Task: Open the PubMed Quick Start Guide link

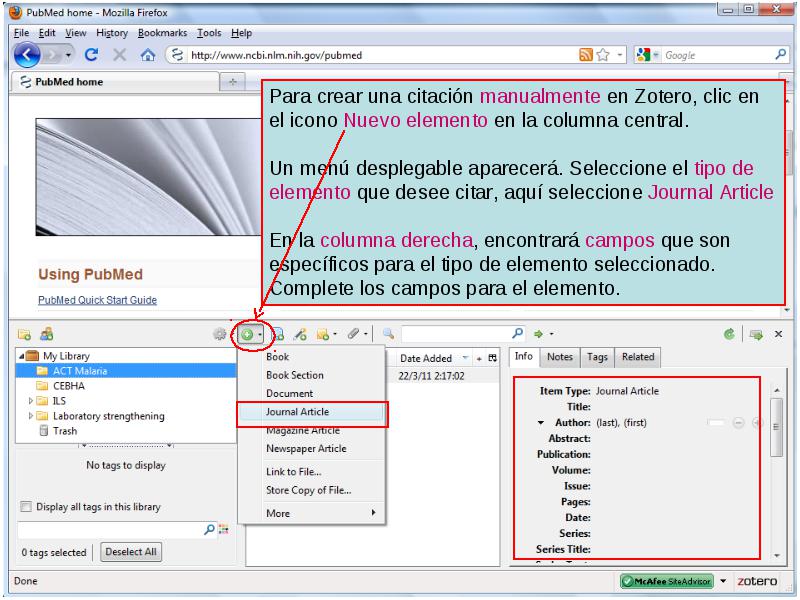Action: tap(97, 300)
